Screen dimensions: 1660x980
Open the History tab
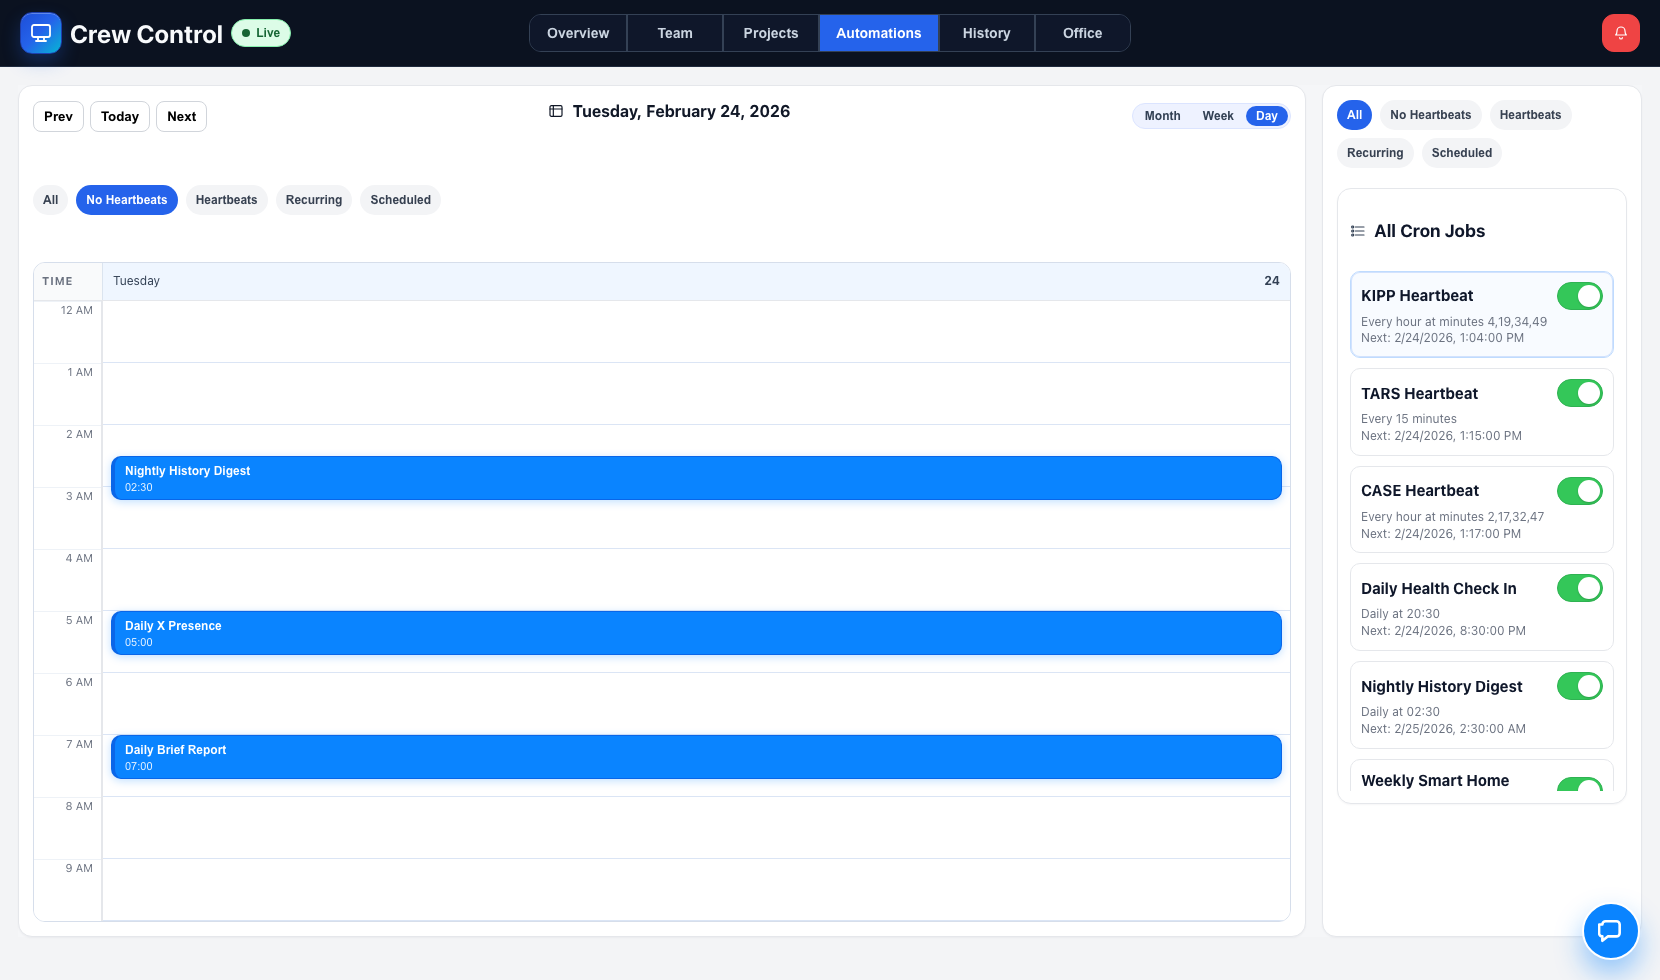coord(986,32)
